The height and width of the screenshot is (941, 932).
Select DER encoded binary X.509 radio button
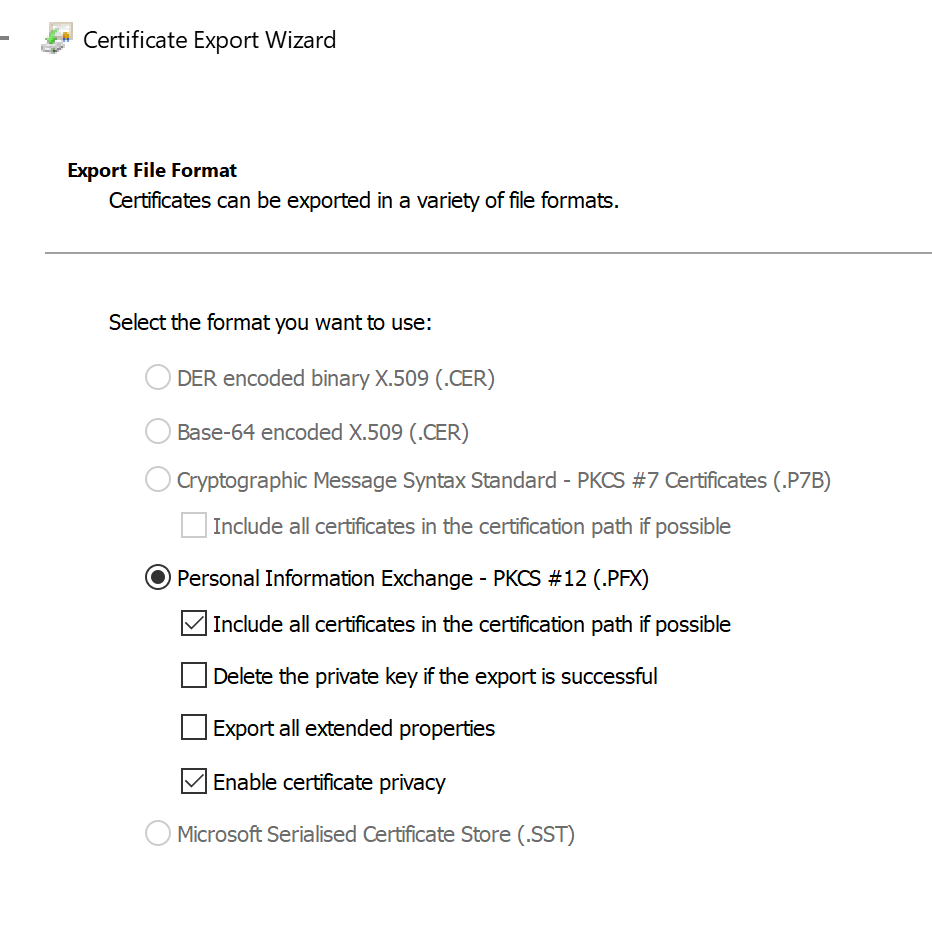(x=158, y=378)
